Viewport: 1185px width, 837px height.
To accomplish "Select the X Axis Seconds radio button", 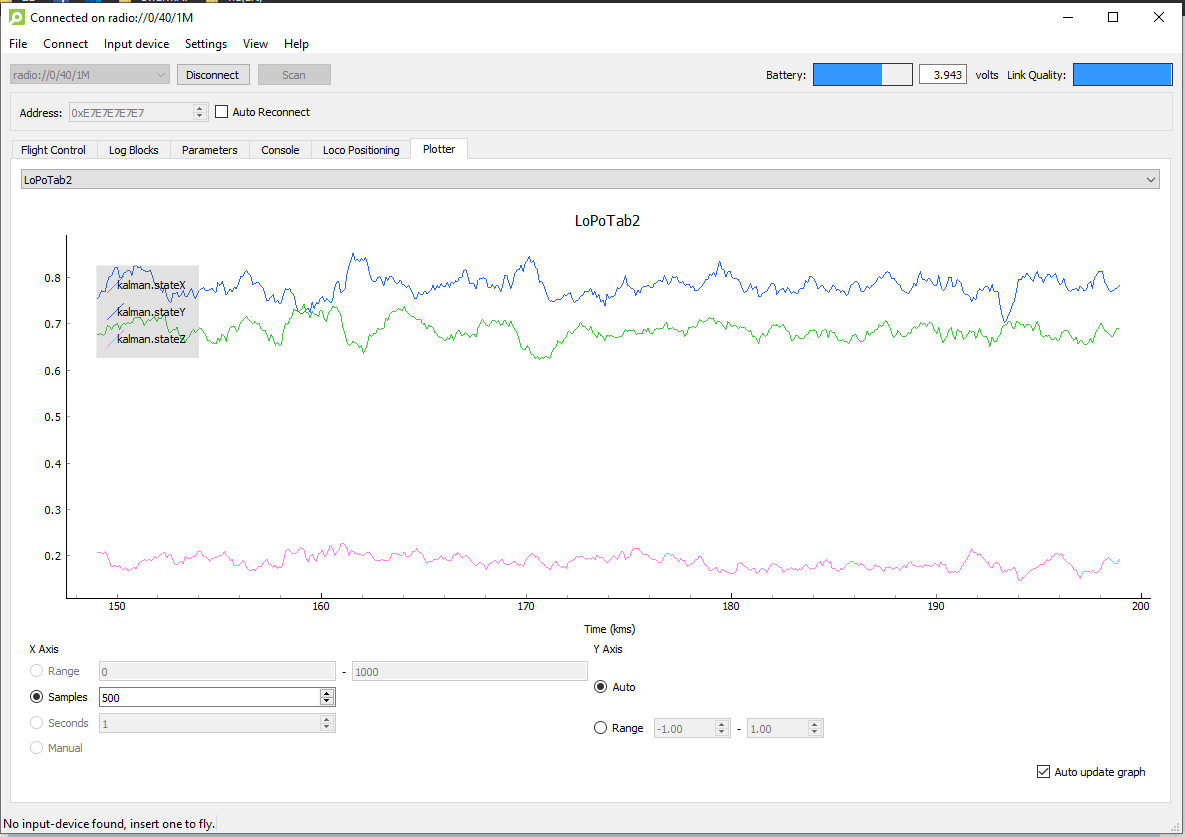I will [36, 722].
